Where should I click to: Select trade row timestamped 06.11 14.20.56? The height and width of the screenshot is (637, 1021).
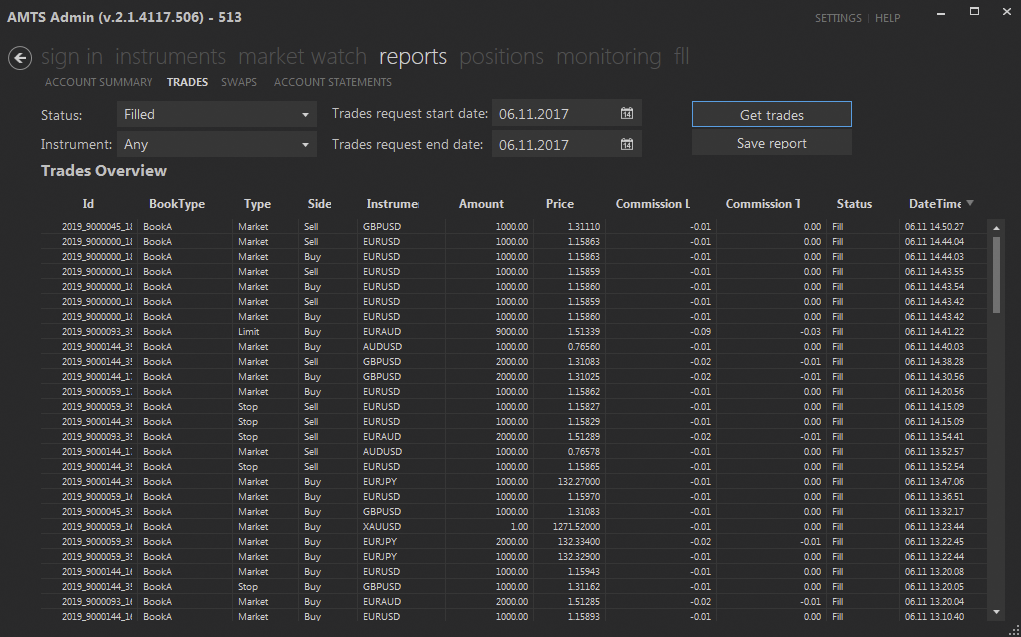[514, 391]
